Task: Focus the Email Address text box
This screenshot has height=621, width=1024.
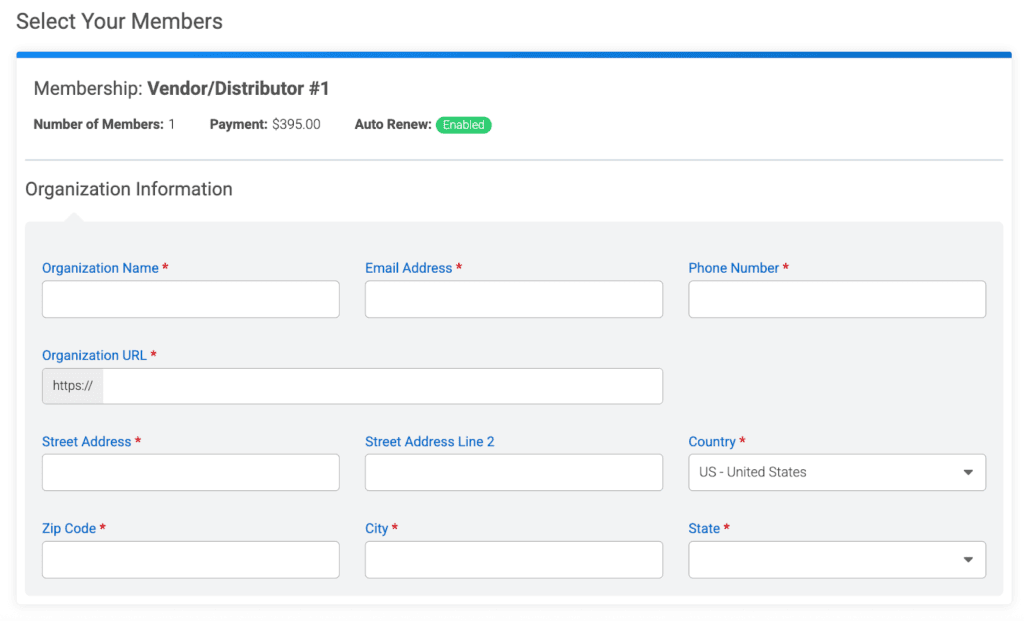Action: pyautogui.click(x=513, y=299)
